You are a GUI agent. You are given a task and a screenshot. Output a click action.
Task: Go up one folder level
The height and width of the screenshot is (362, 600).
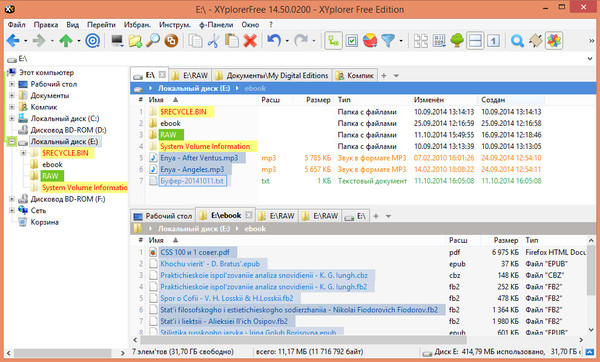click(x=66, y=41)
